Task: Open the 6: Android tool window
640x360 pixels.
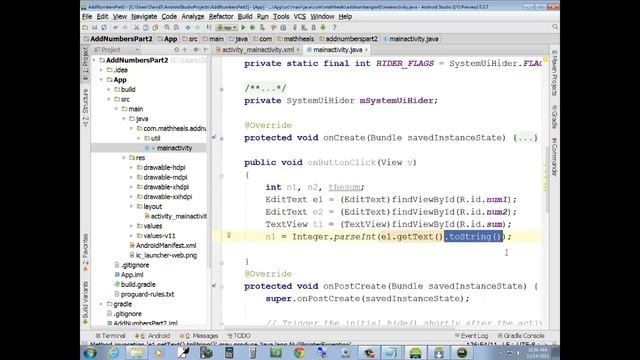Action: click(152, 336)
